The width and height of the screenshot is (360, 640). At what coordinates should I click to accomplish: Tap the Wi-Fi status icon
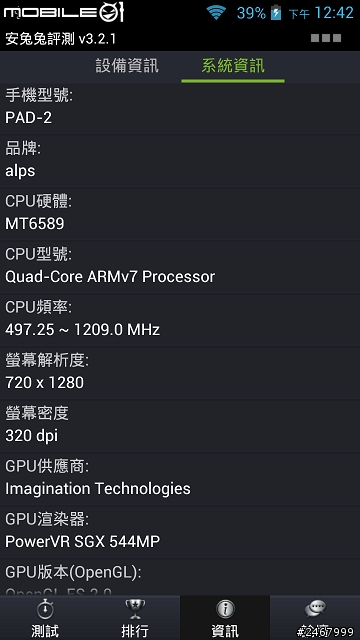(216, 13)
